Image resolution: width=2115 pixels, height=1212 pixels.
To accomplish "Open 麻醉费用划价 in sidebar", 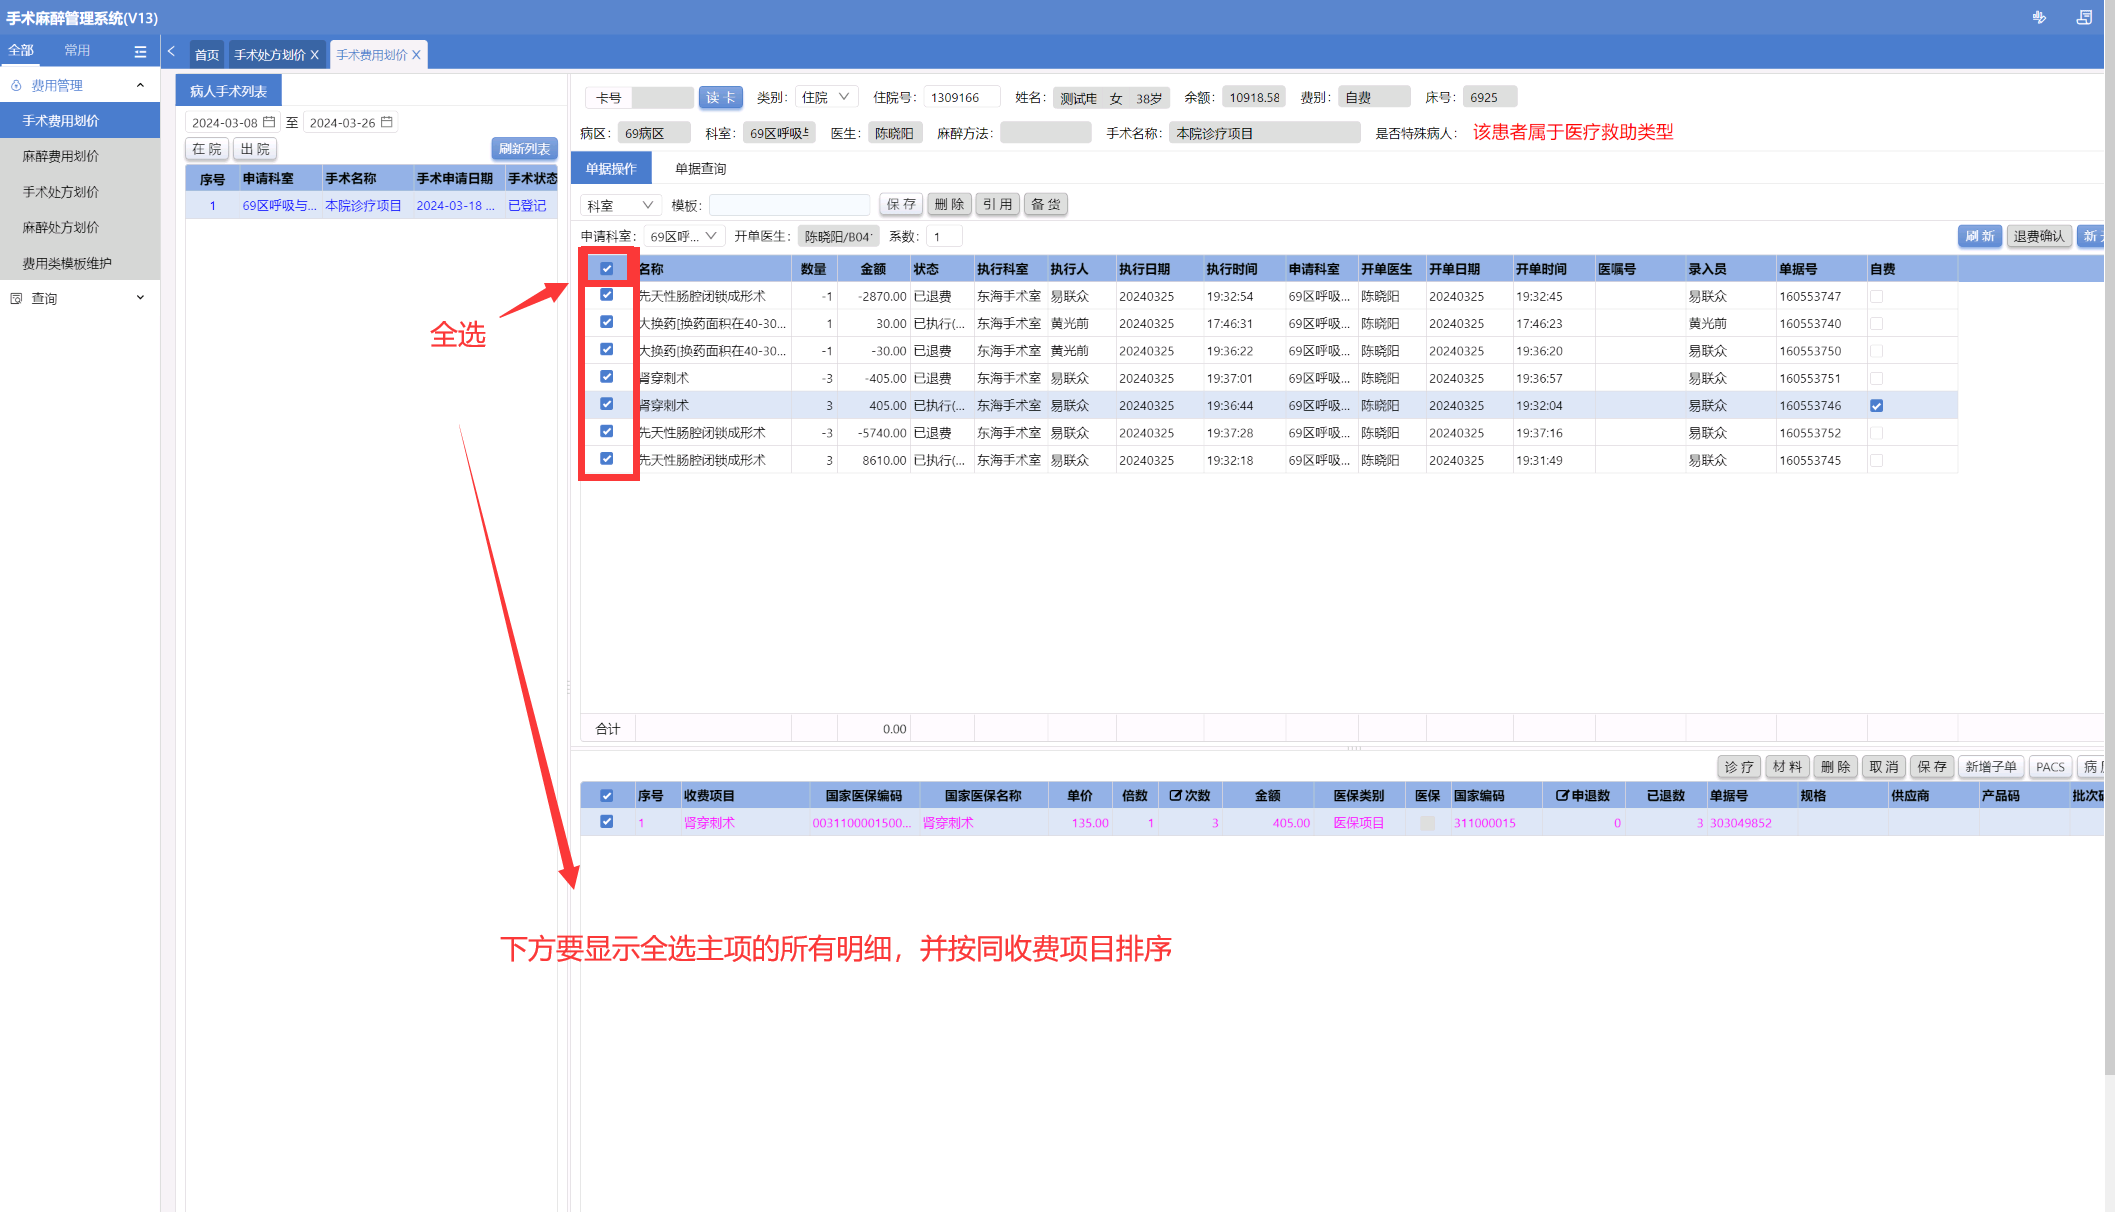I will (61, 156).
